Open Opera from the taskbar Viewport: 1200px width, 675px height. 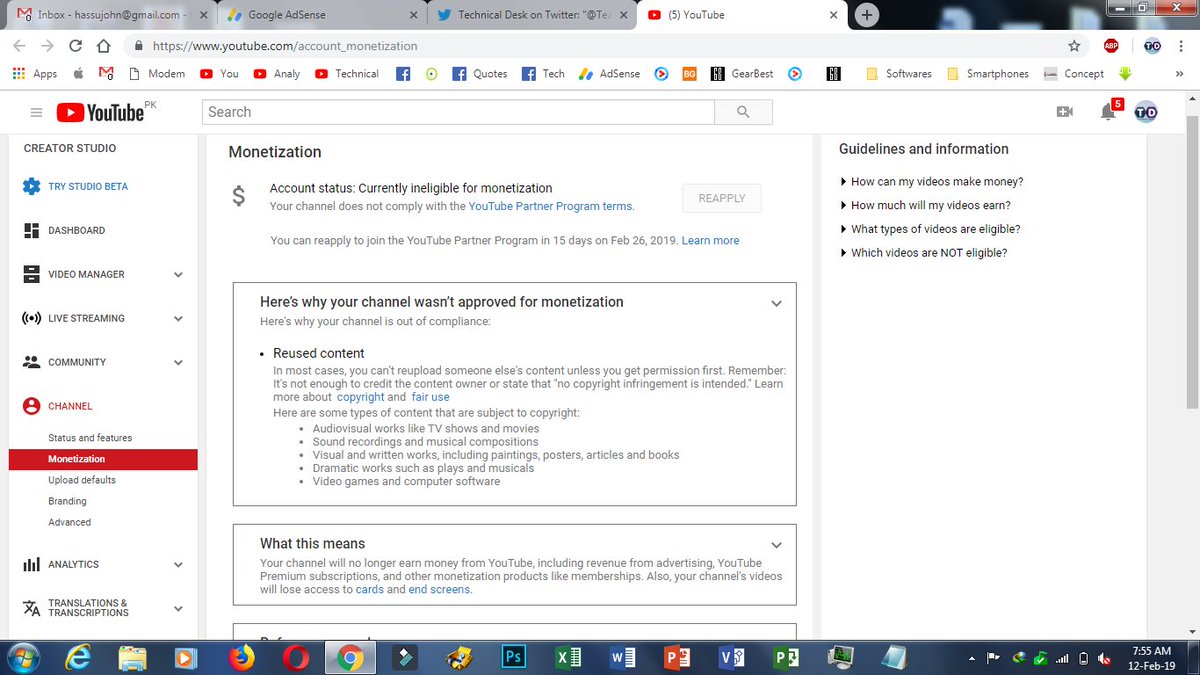point(295,657)
